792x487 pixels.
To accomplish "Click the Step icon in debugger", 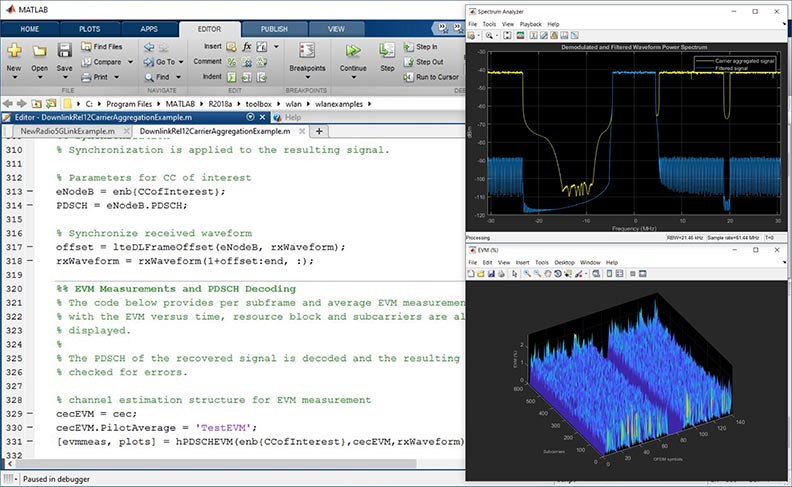I will [387, 50].
